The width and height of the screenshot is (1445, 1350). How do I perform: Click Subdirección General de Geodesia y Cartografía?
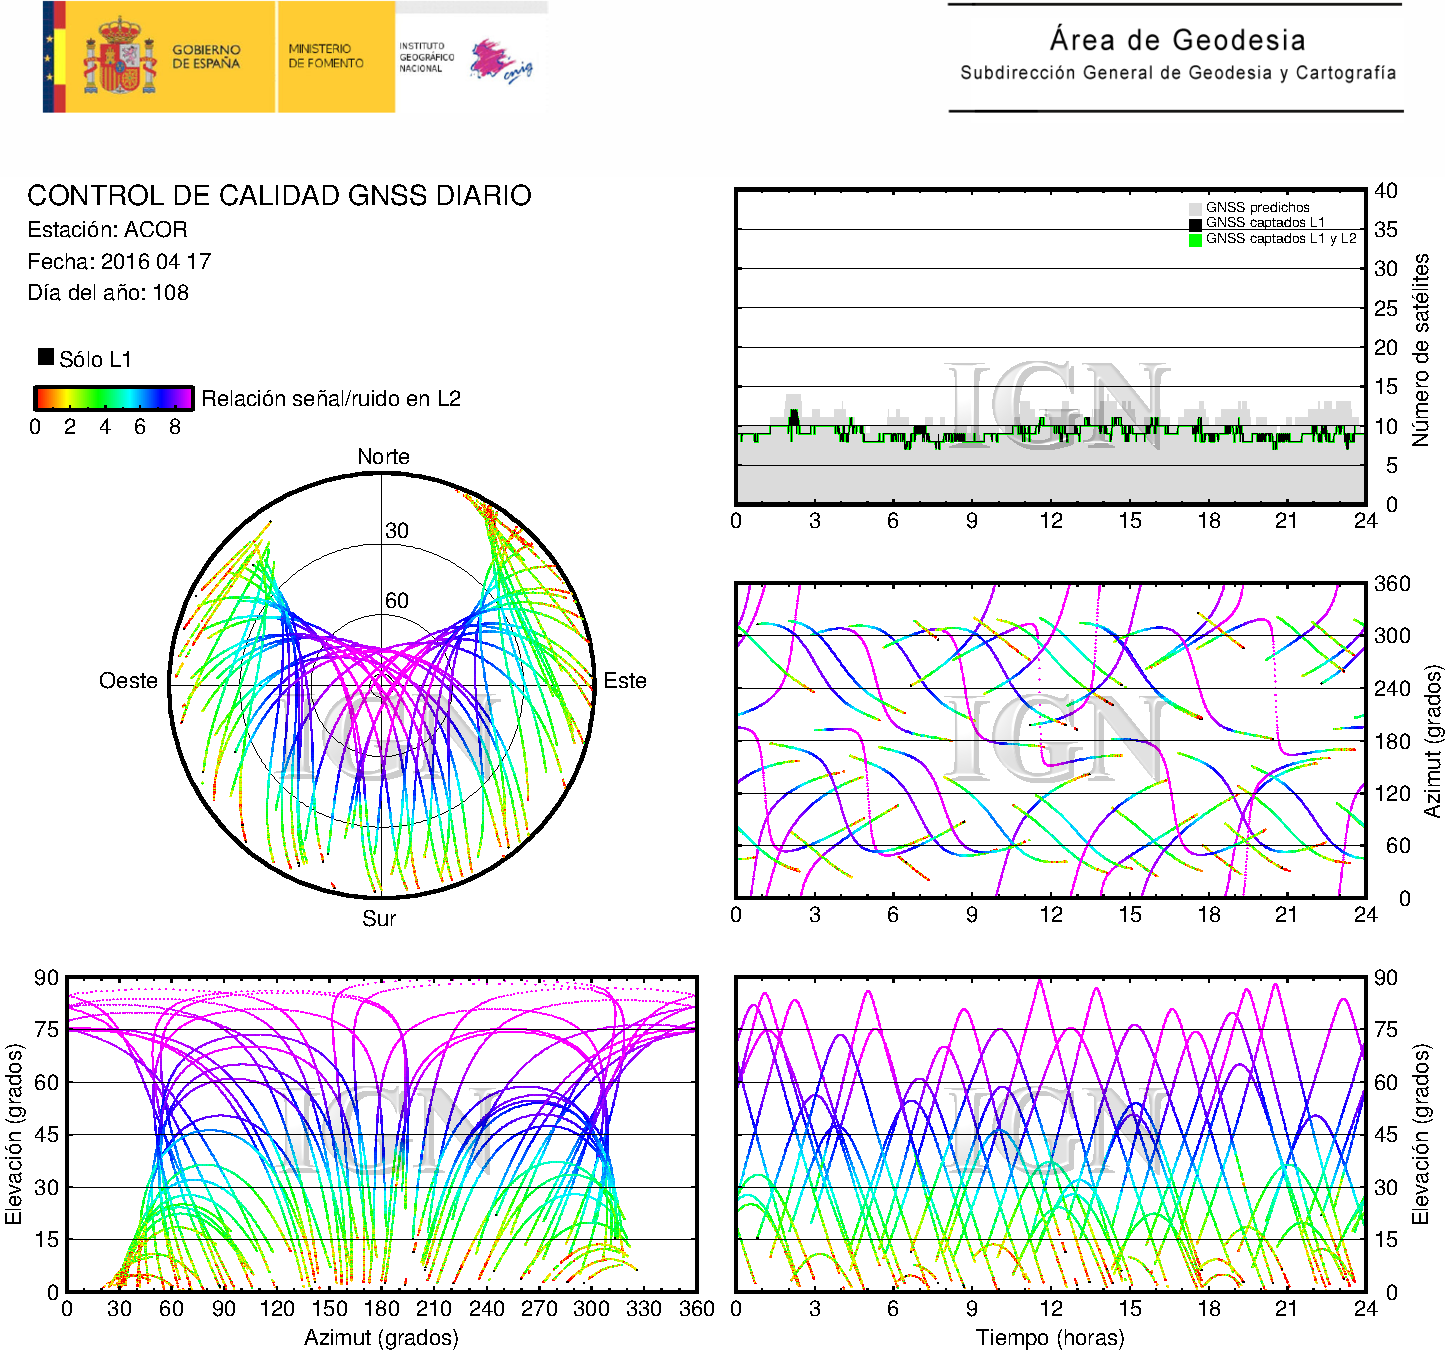pos(1177,73)
